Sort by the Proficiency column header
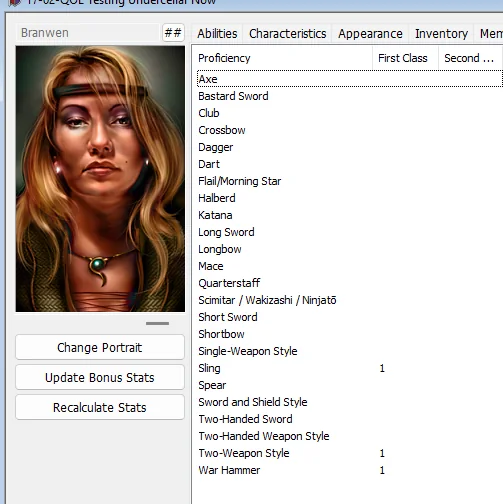The image size is (503, 504). 282,58
